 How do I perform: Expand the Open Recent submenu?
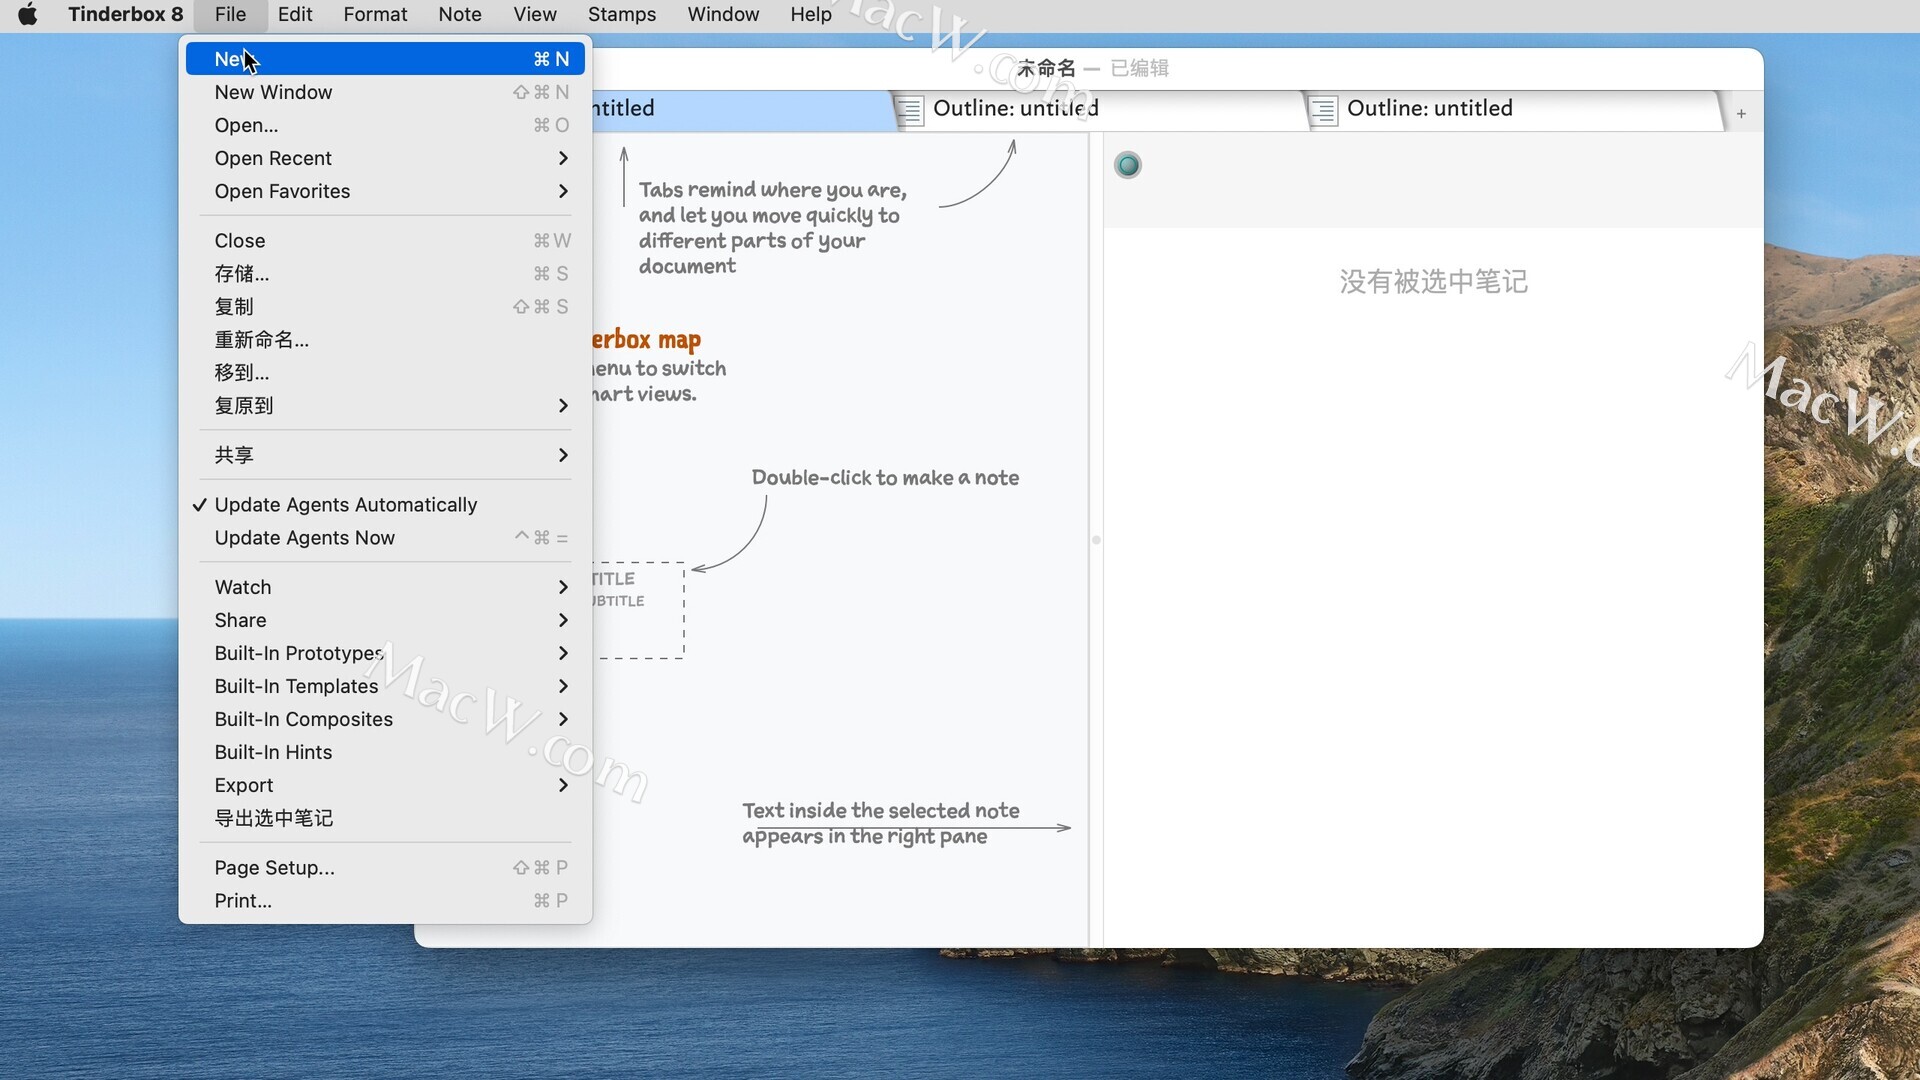[x=385, y=158]
